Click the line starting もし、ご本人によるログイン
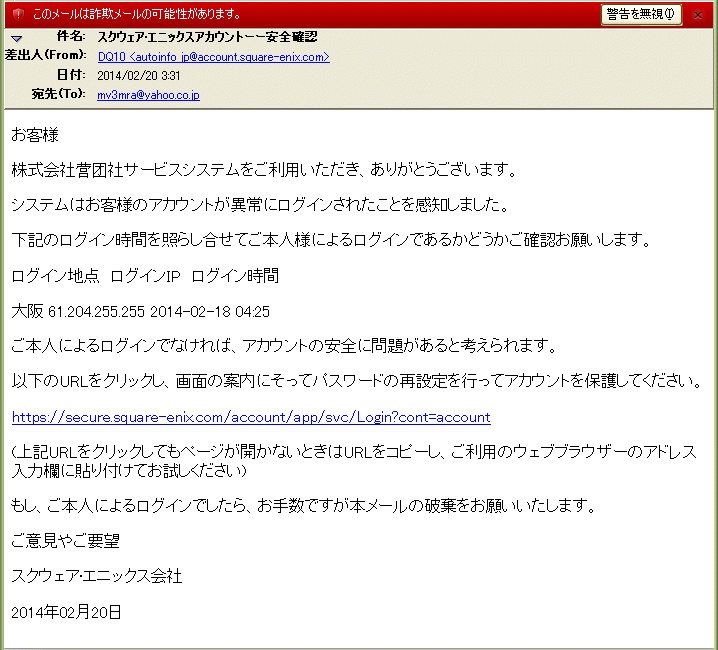 304,506
